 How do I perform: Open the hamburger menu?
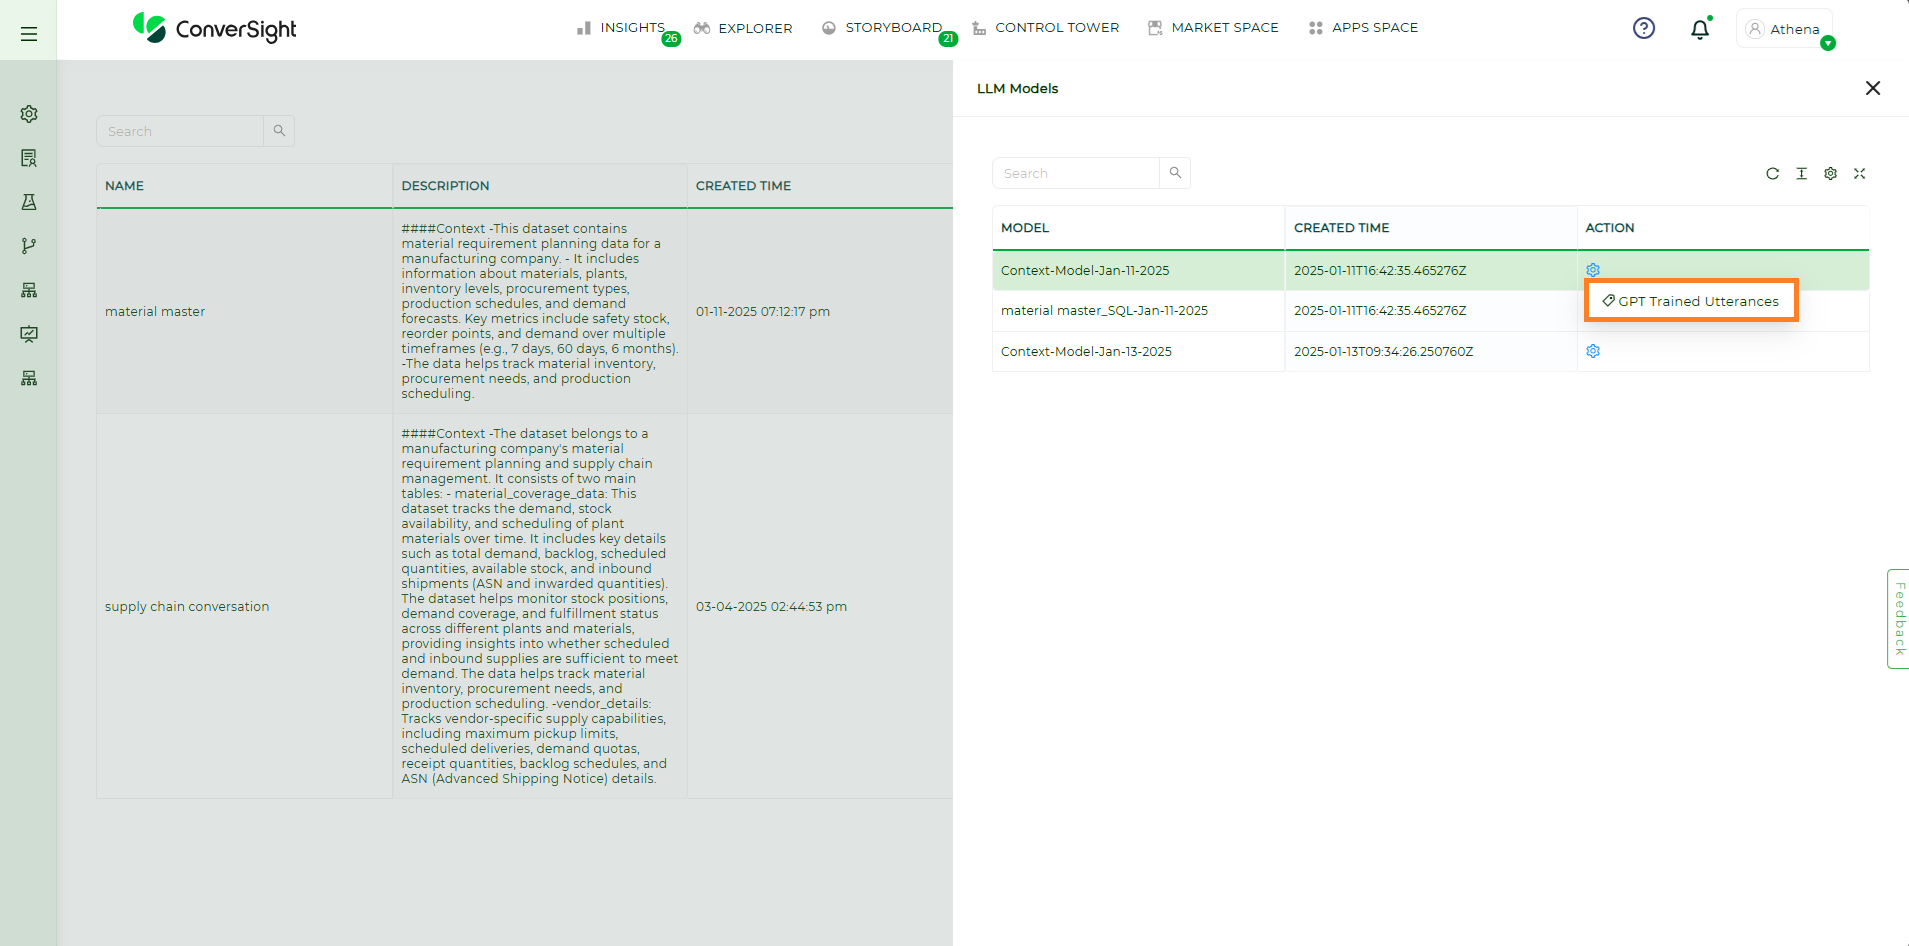click(29, 34)
